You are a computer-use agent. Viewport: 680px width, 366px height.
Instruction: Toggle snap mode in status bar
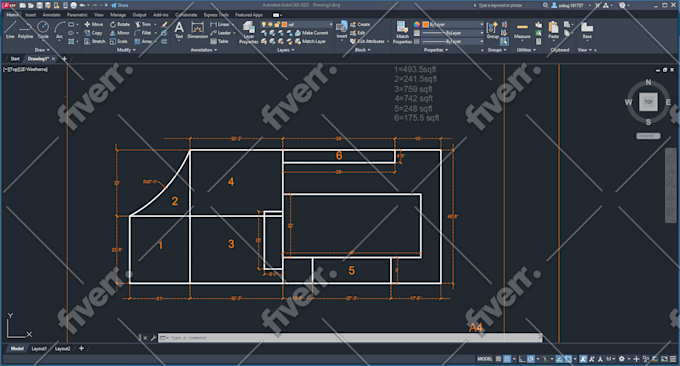507,359
